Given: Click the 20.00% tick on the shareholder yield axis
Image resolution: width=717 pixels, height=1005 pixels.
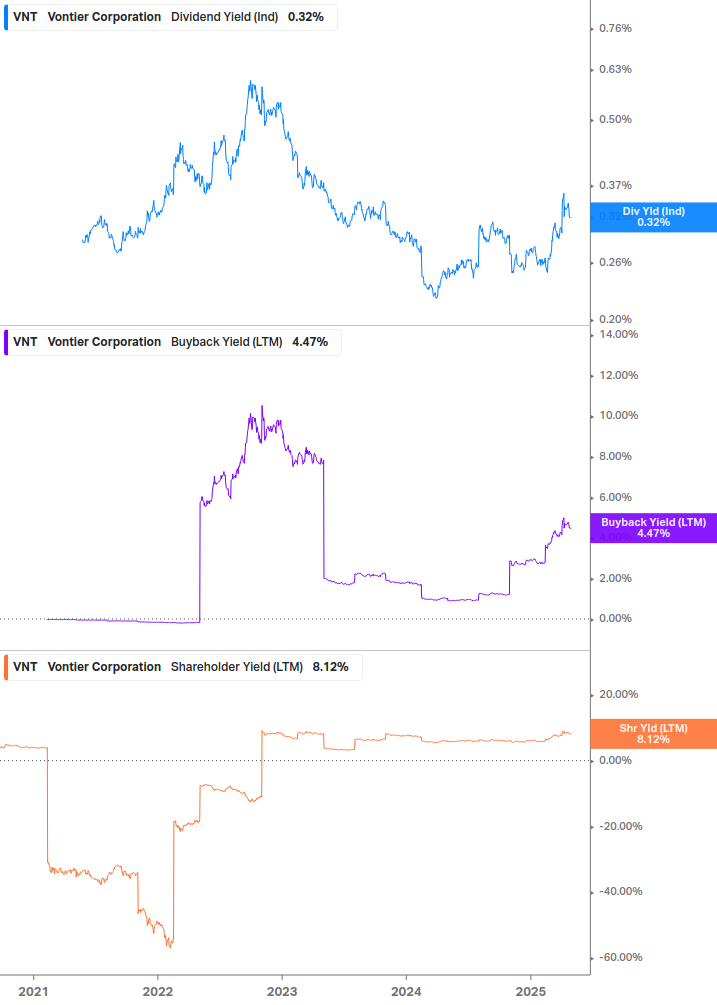Looking at the screenshot, I should pos(618,694).
